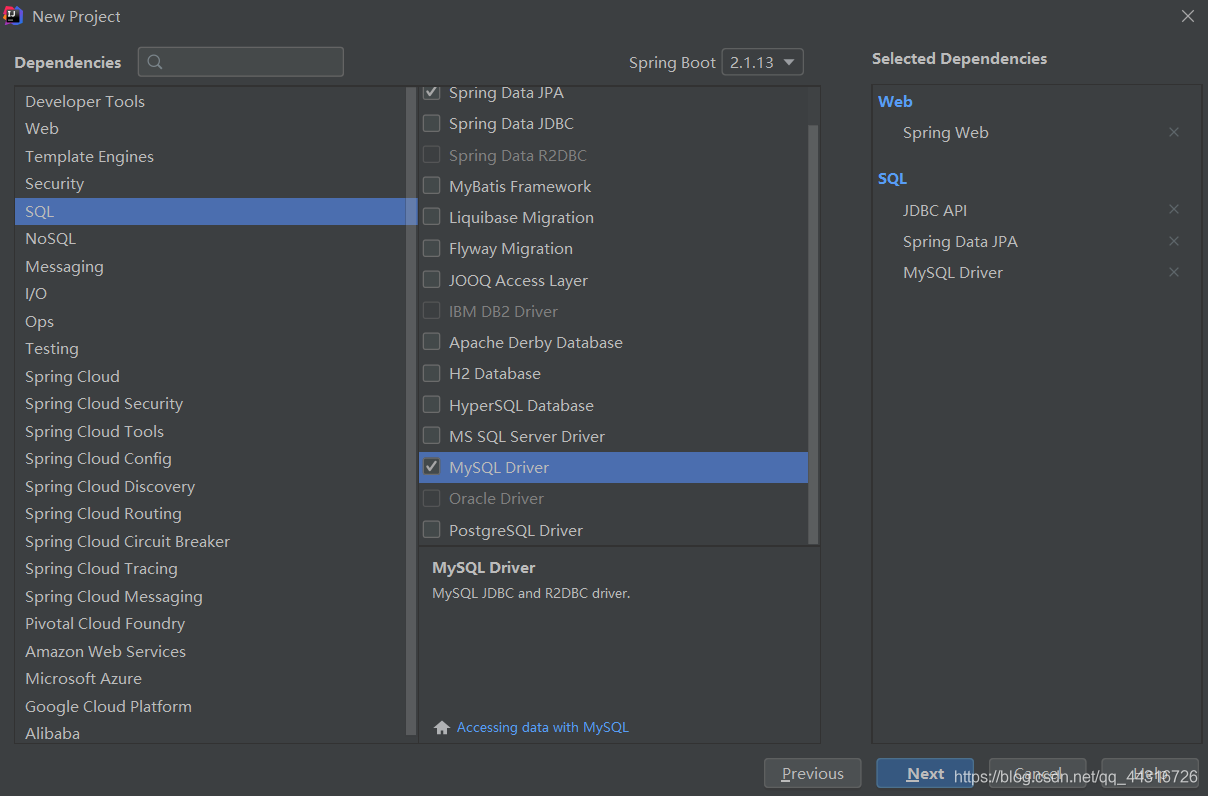Choose the Developer Tools category
The width and height of the screenshot is (1208, 796).
click(x=85, y=102)
